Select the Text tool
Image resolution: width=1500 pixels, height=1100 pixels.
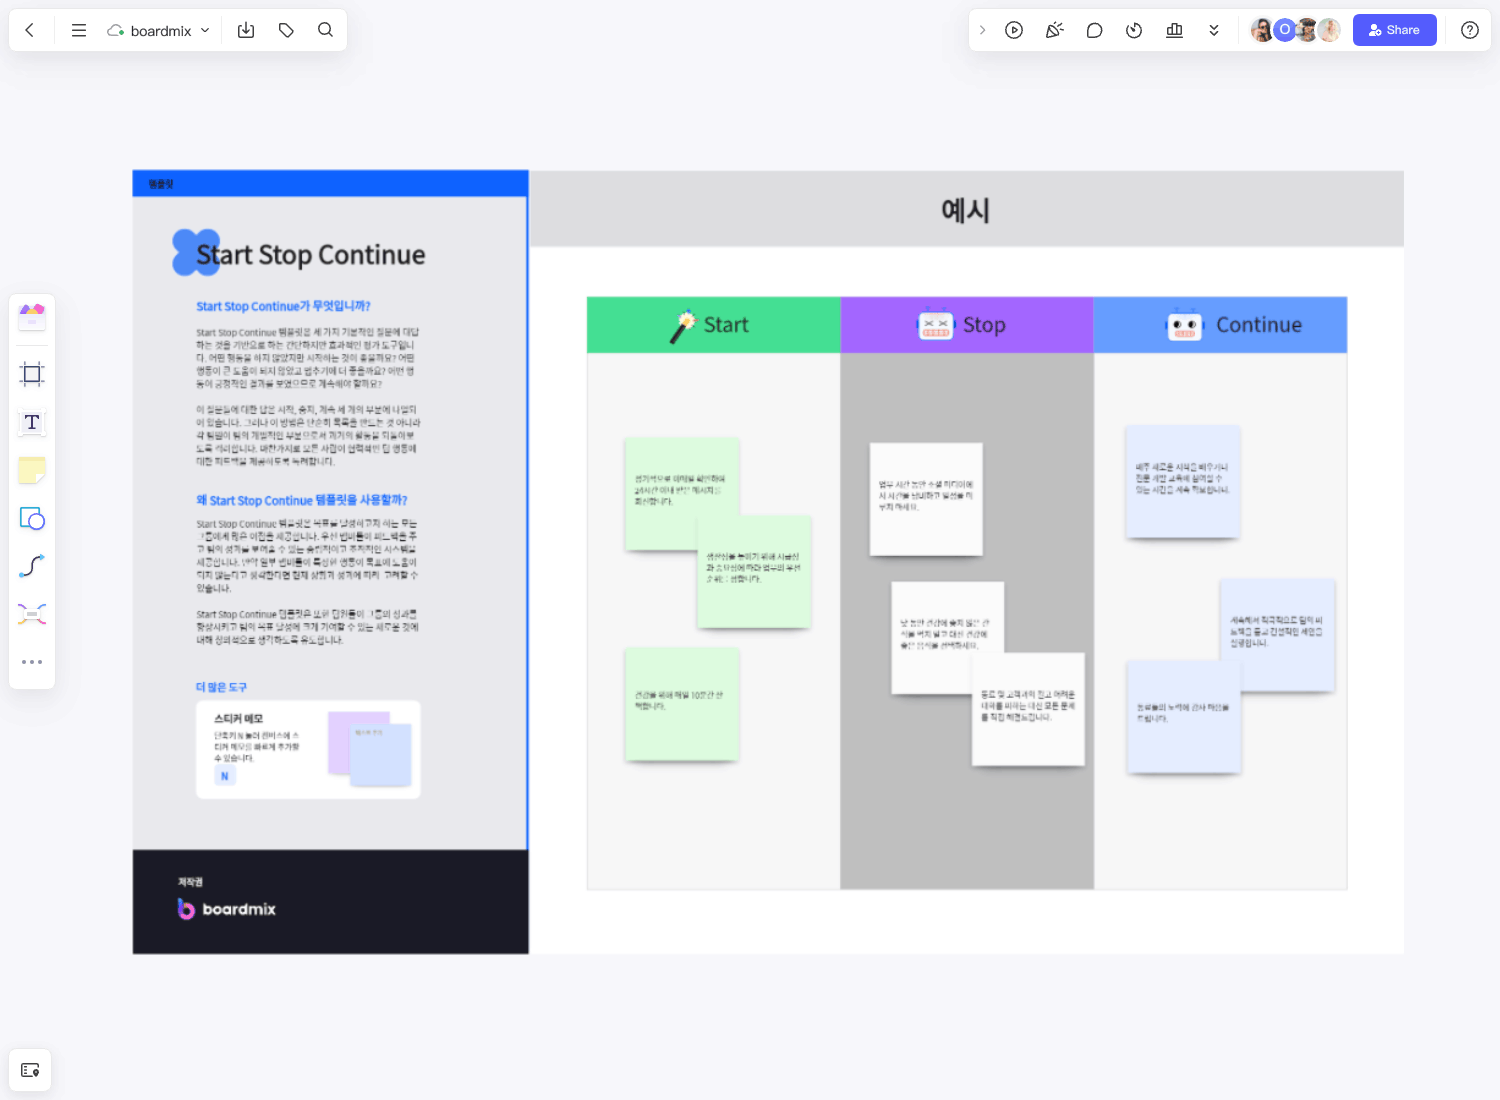pyautogui.click(x=32, y=422)
